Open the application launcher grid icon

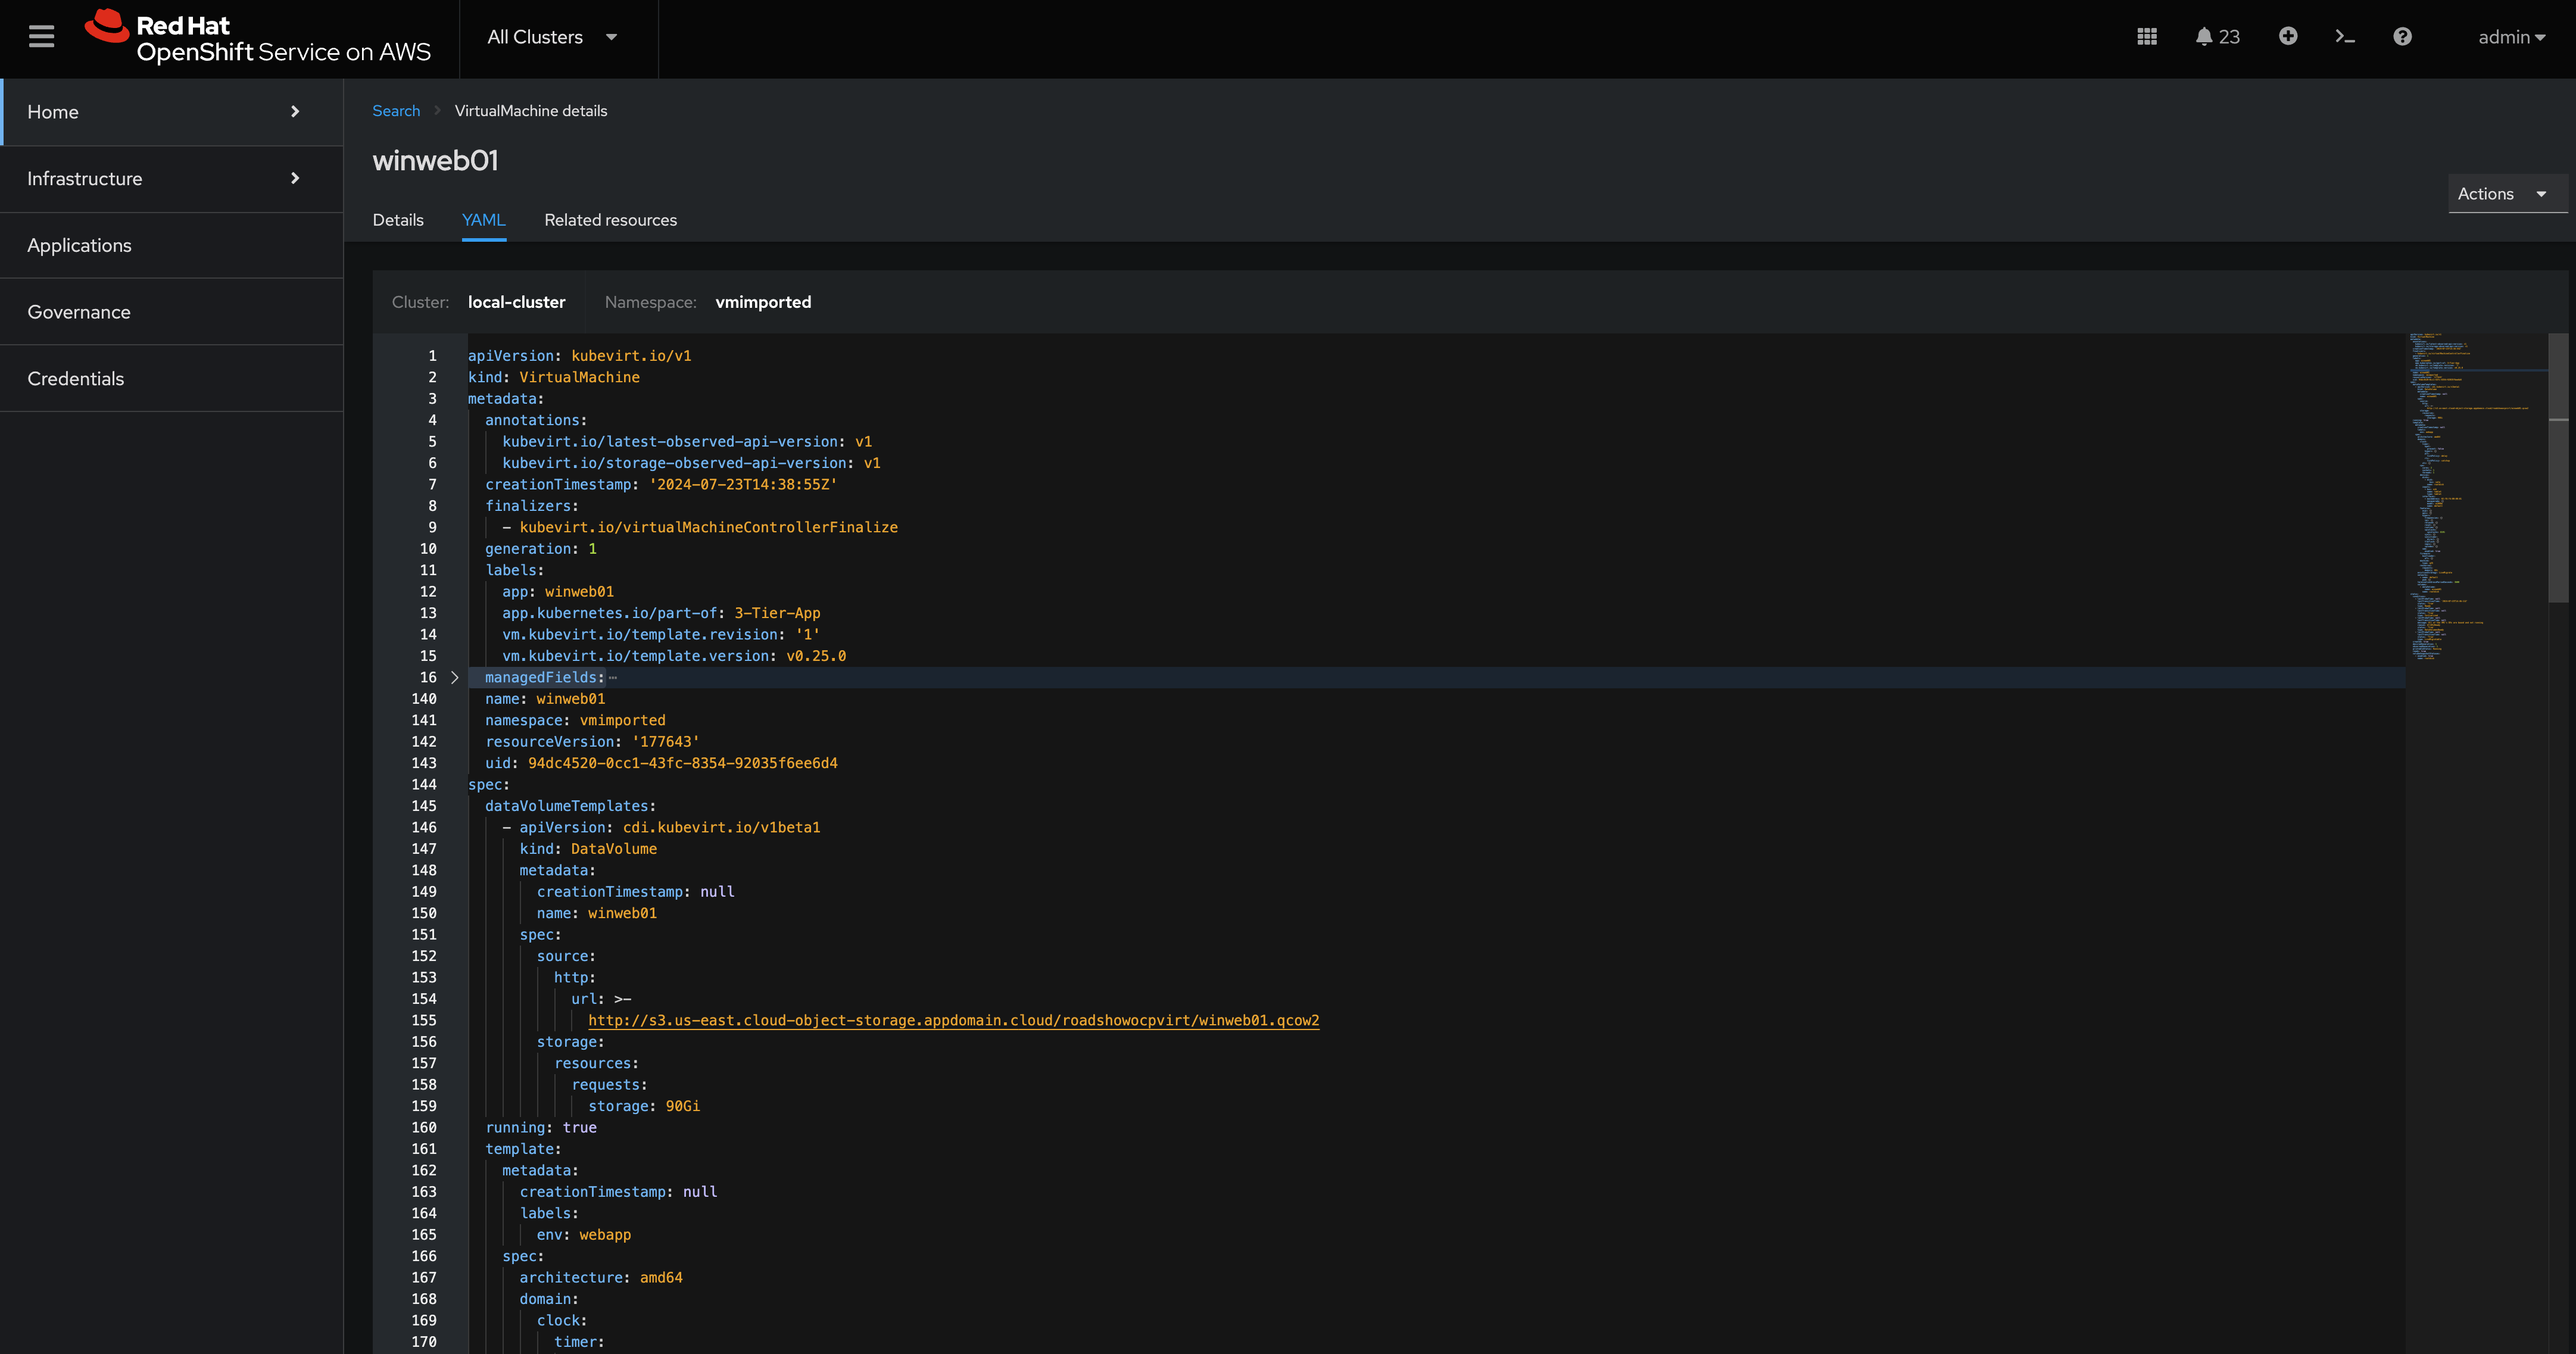[2147, 37]
